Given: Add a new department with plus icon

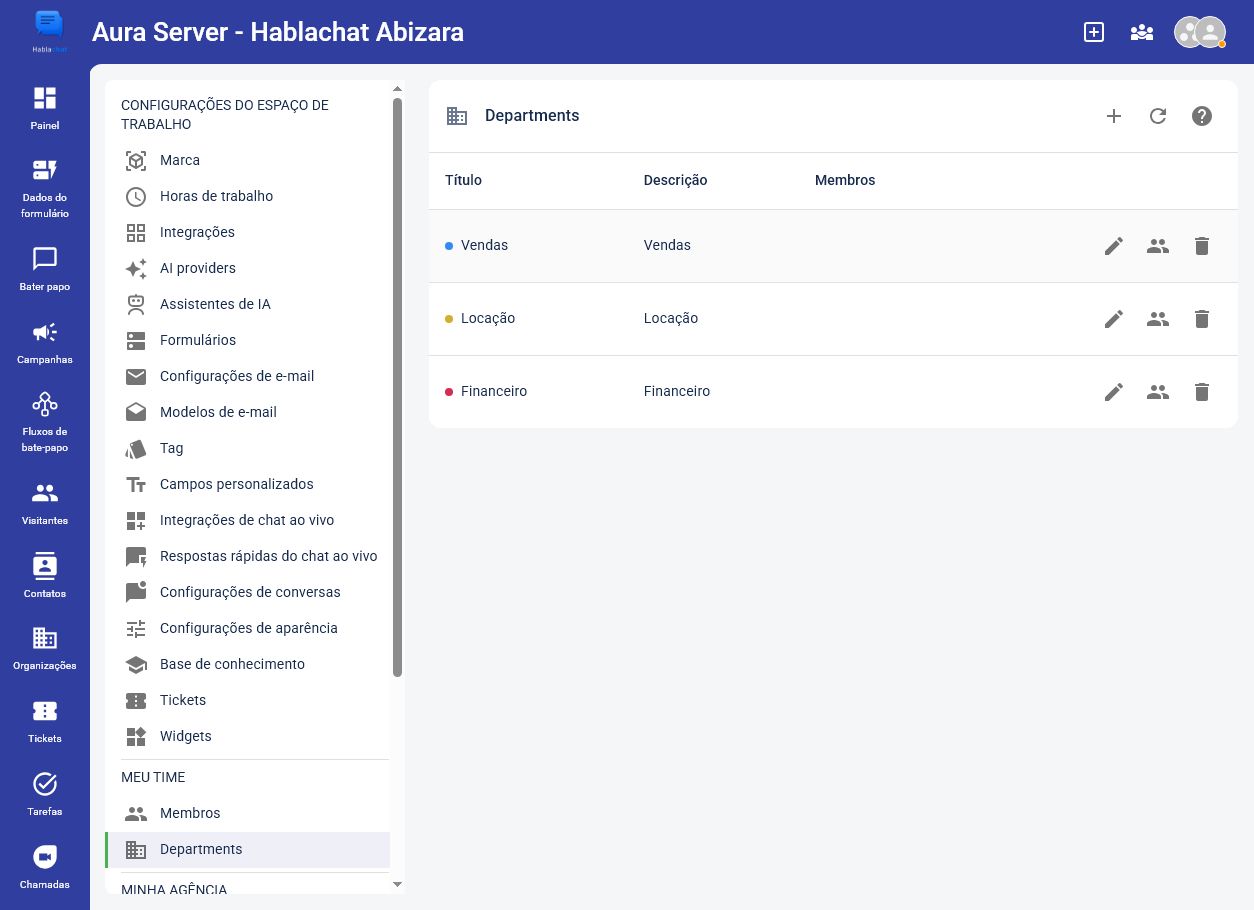Looking at the screenshot, I should [x=1114, y=116].
